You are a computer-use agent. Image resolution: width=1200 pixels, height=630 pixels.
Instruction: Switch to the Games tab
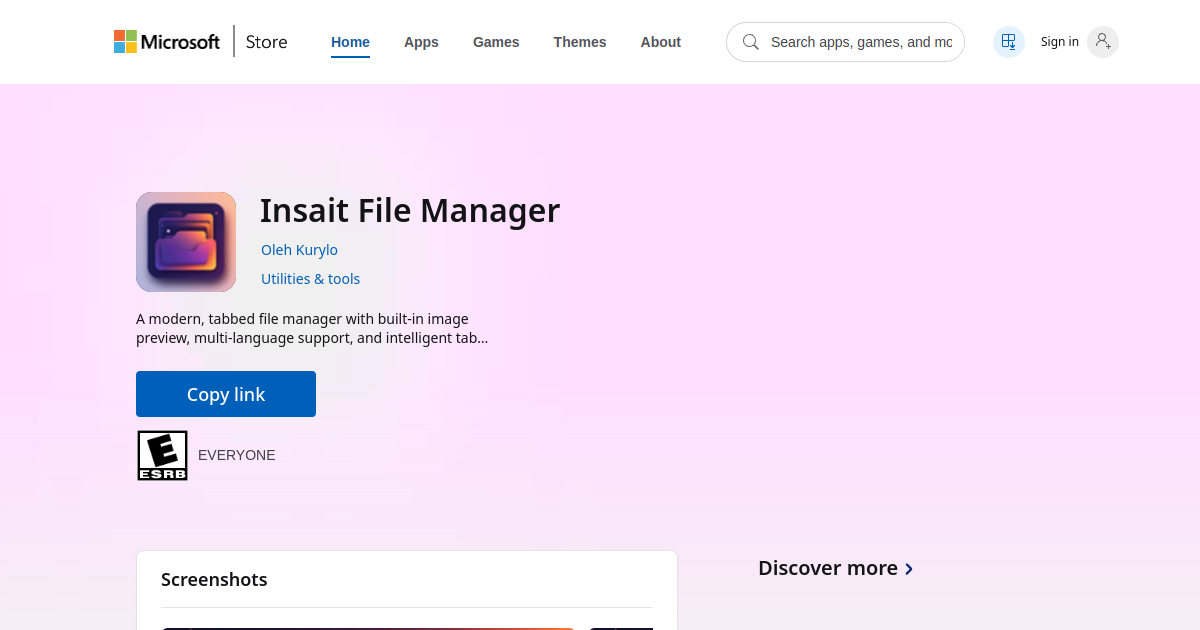point(496,42)
